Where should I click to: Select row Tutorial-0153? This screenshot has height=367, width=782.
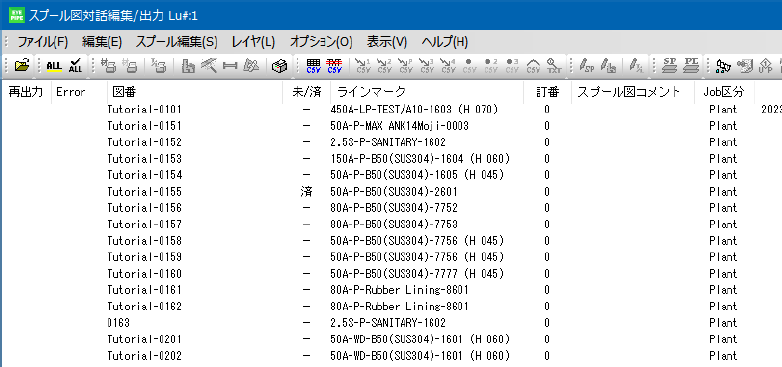[x=391, y=159]
